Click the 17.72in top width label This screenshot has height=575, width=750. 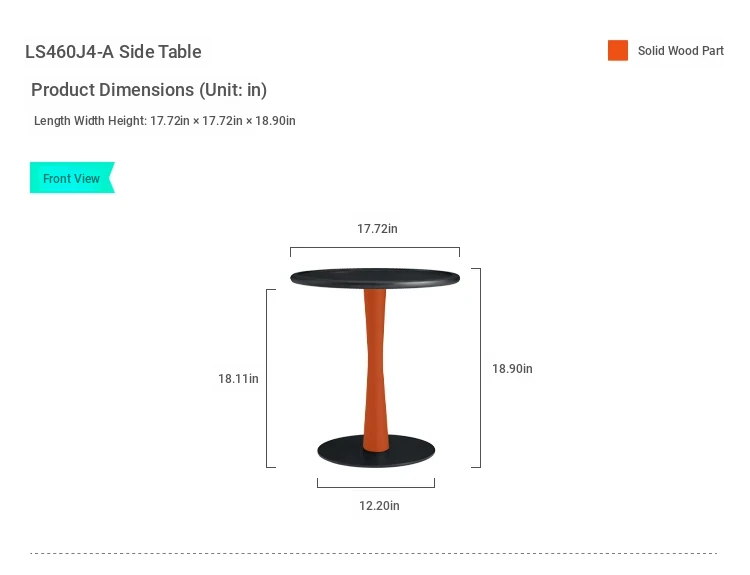pyautogui.click(x=377, y=229)
